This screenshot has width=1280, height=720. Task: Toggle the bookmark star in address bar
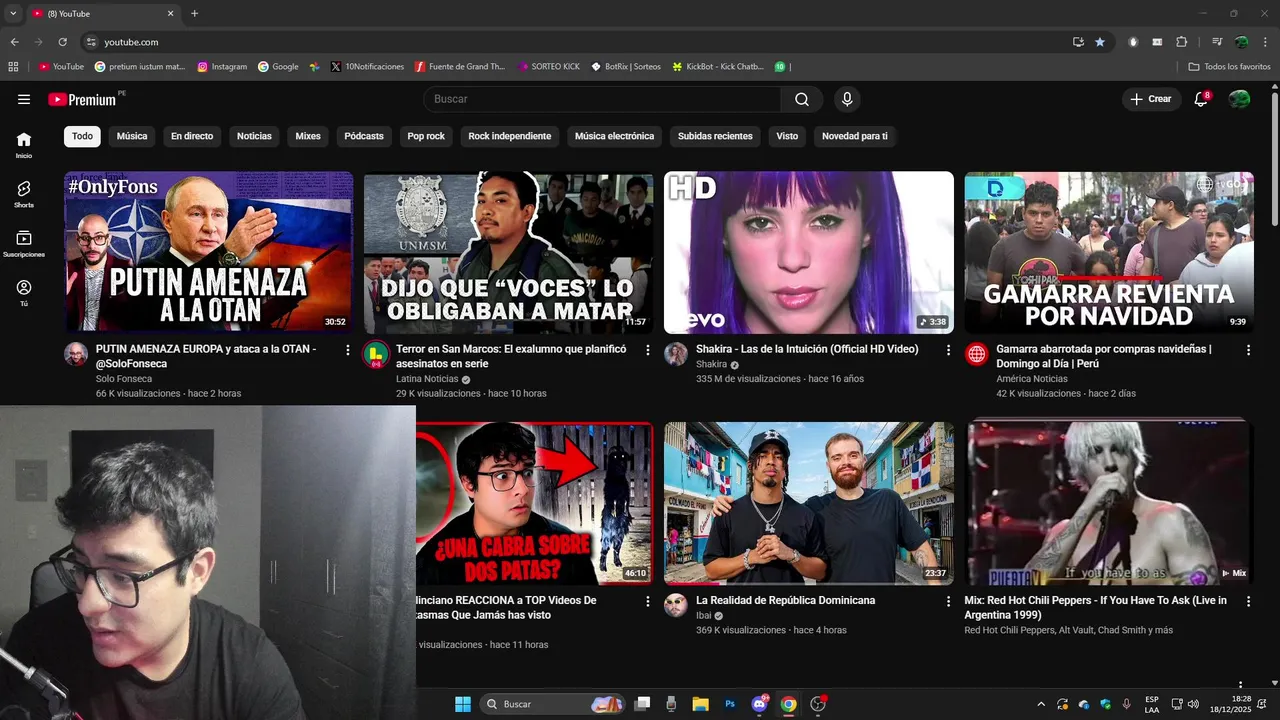coord(1100,42)
